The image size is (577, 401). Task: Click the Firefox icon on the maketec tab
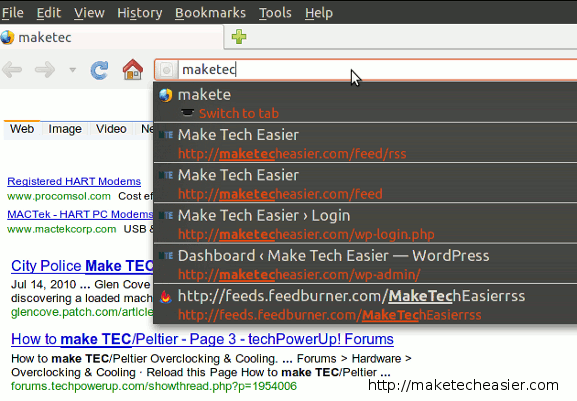[7, 37]
